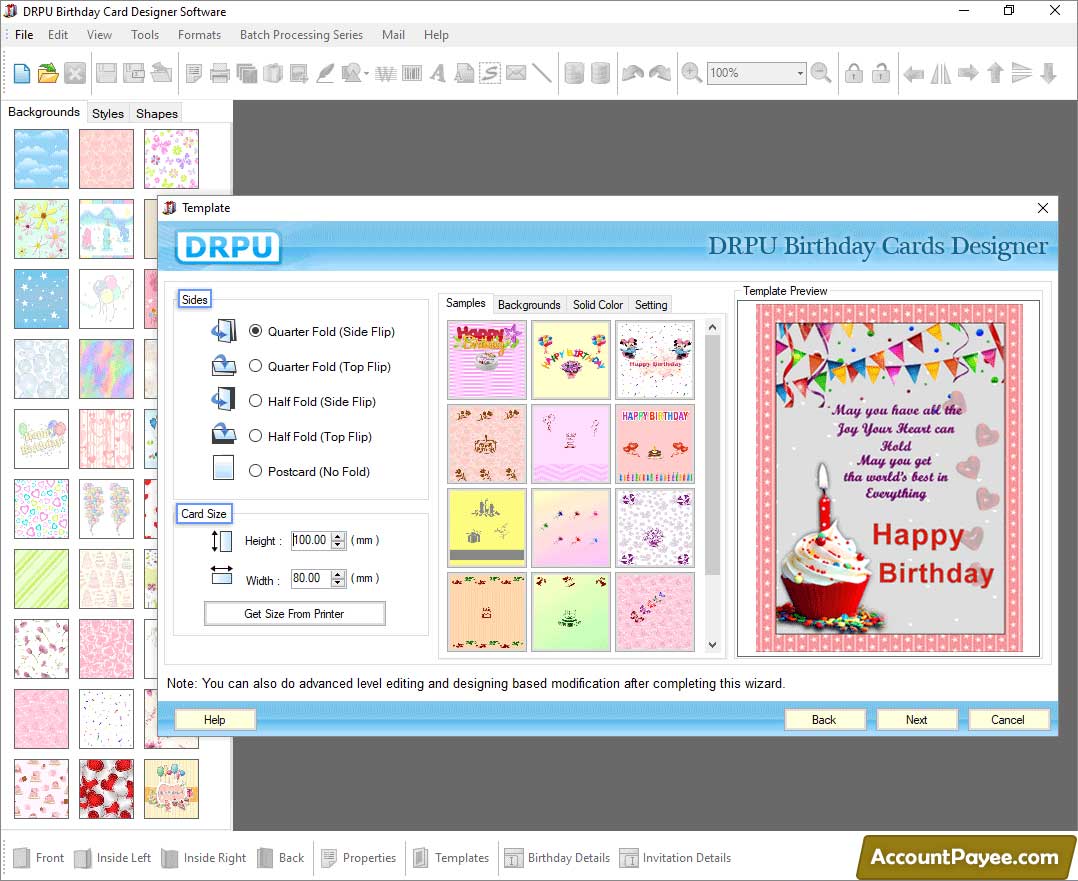Click the Width input field showing 80.00
This screenshot has height=881, width=1078.
pos(310,578)
